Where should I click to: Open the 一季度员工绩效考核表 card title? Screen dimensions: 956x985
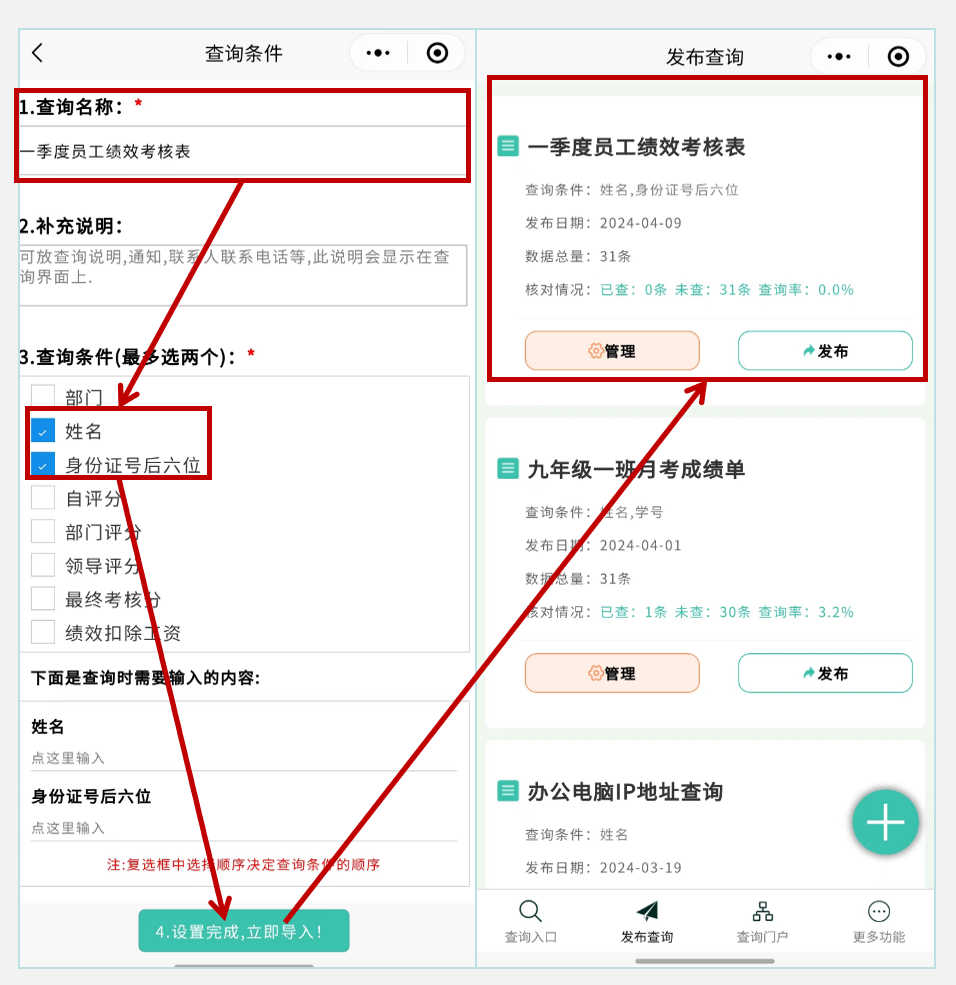636,146
